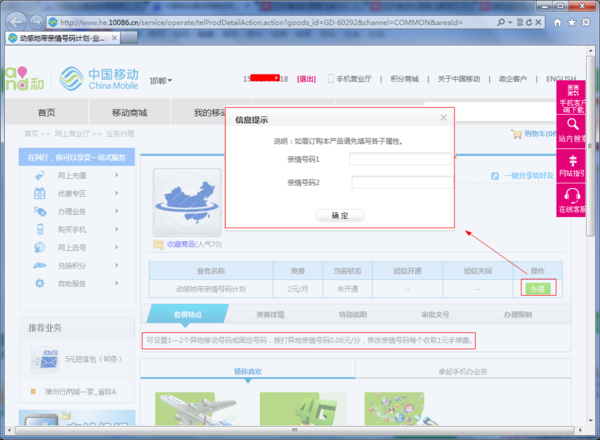
Task: Click the search magnifier in the address bar
Action: [x=501, y=22]
